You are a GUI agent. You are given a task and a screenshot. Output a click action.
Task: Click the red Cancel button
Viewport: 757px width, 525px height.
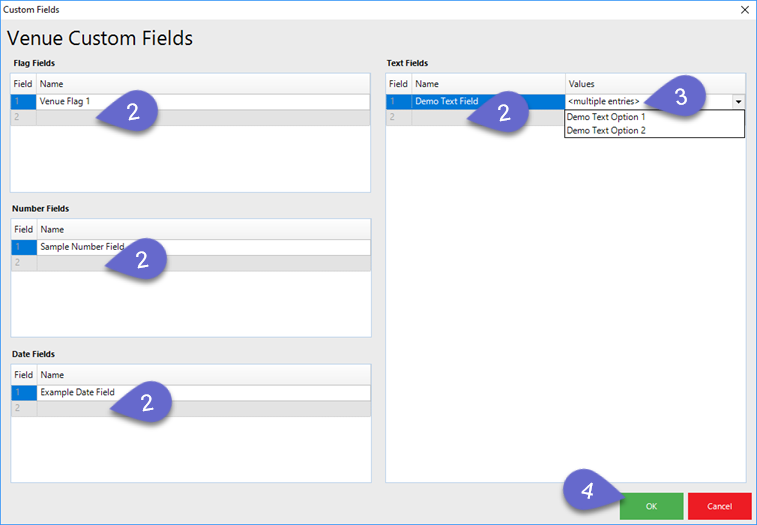click(719, 506)
